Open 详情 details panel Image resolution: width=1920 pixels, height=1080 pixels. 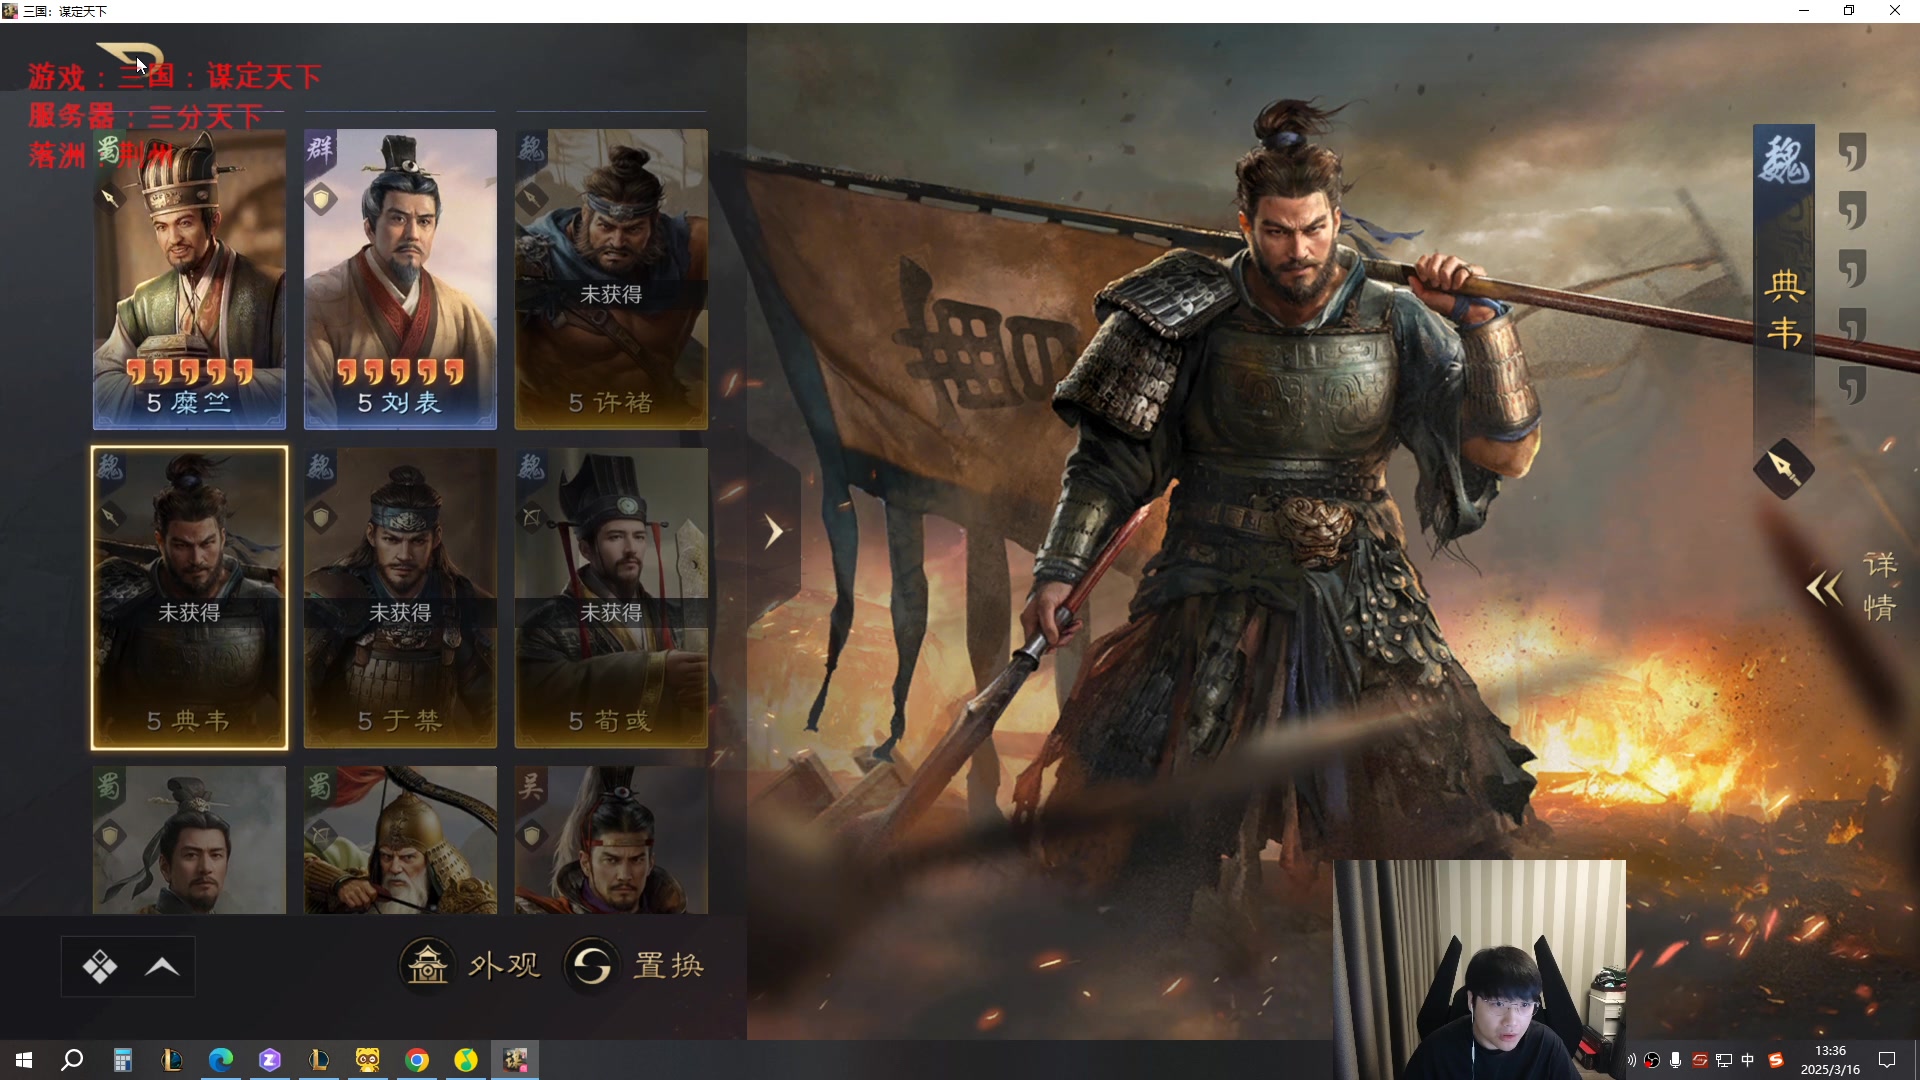[1879, 586]
